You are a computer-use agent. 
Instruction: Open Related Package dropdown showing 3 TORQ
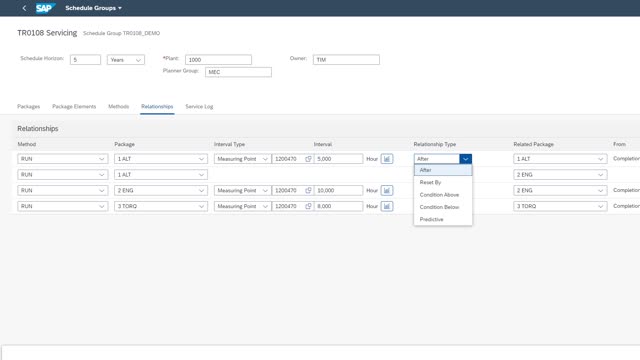[x=560, y=206]
